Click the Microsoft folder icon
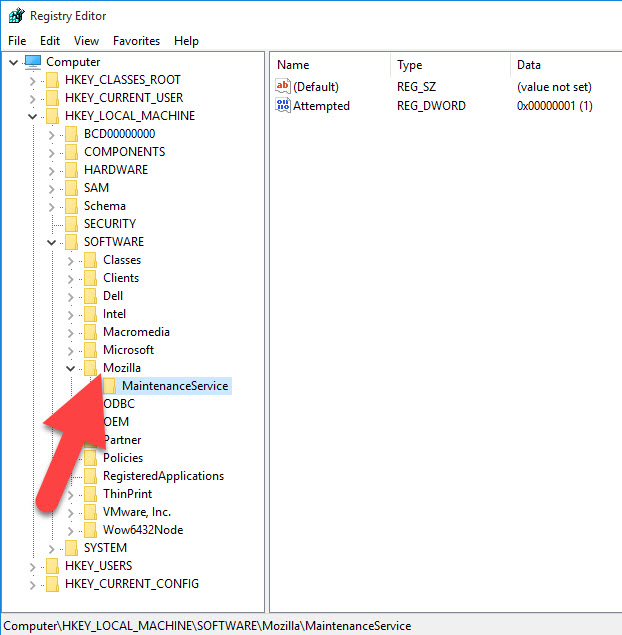 90,350
